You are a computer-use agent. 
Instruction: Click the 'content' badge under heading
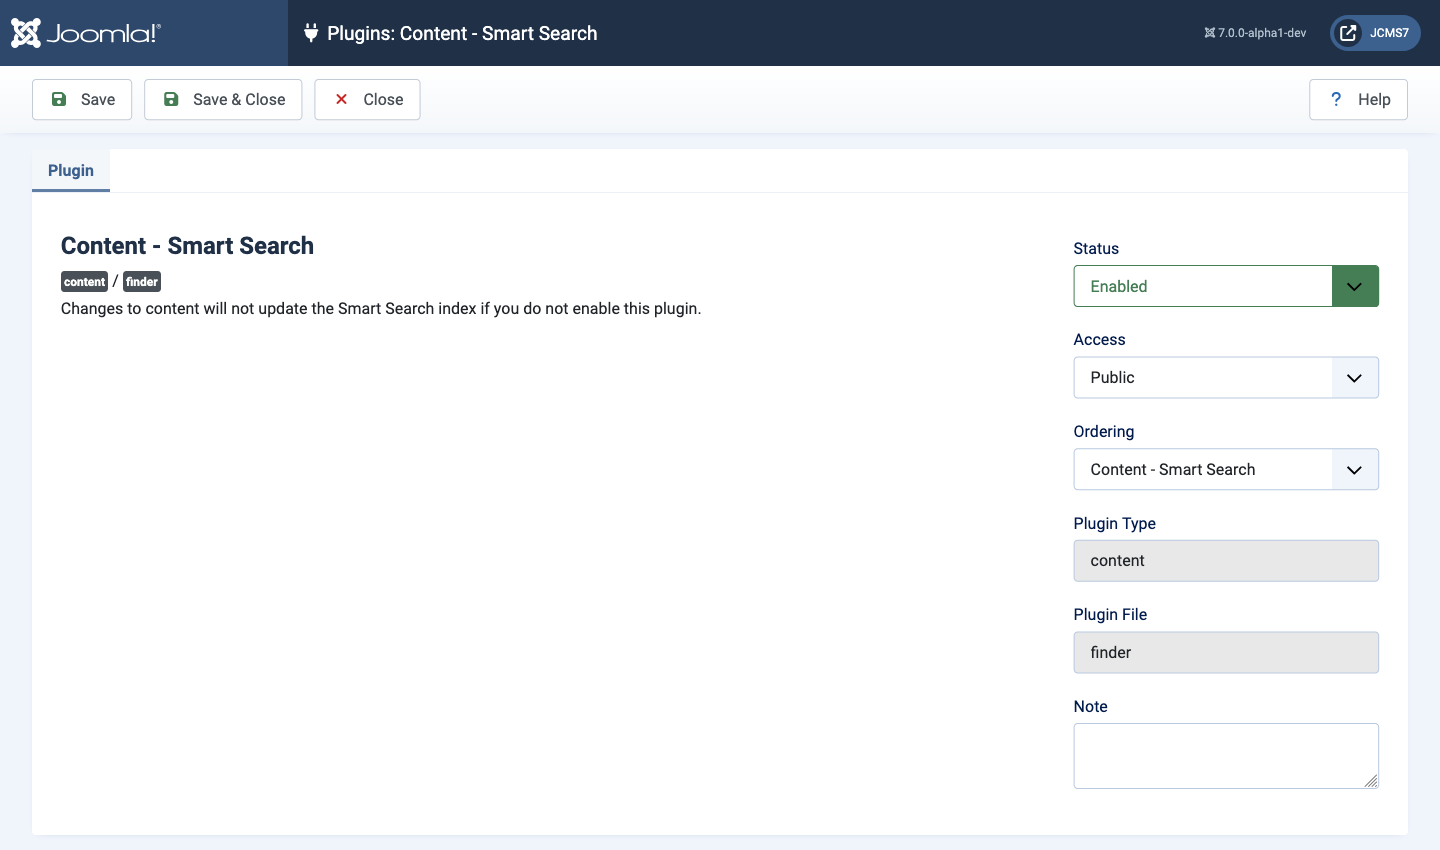click(x=84, y=282)
